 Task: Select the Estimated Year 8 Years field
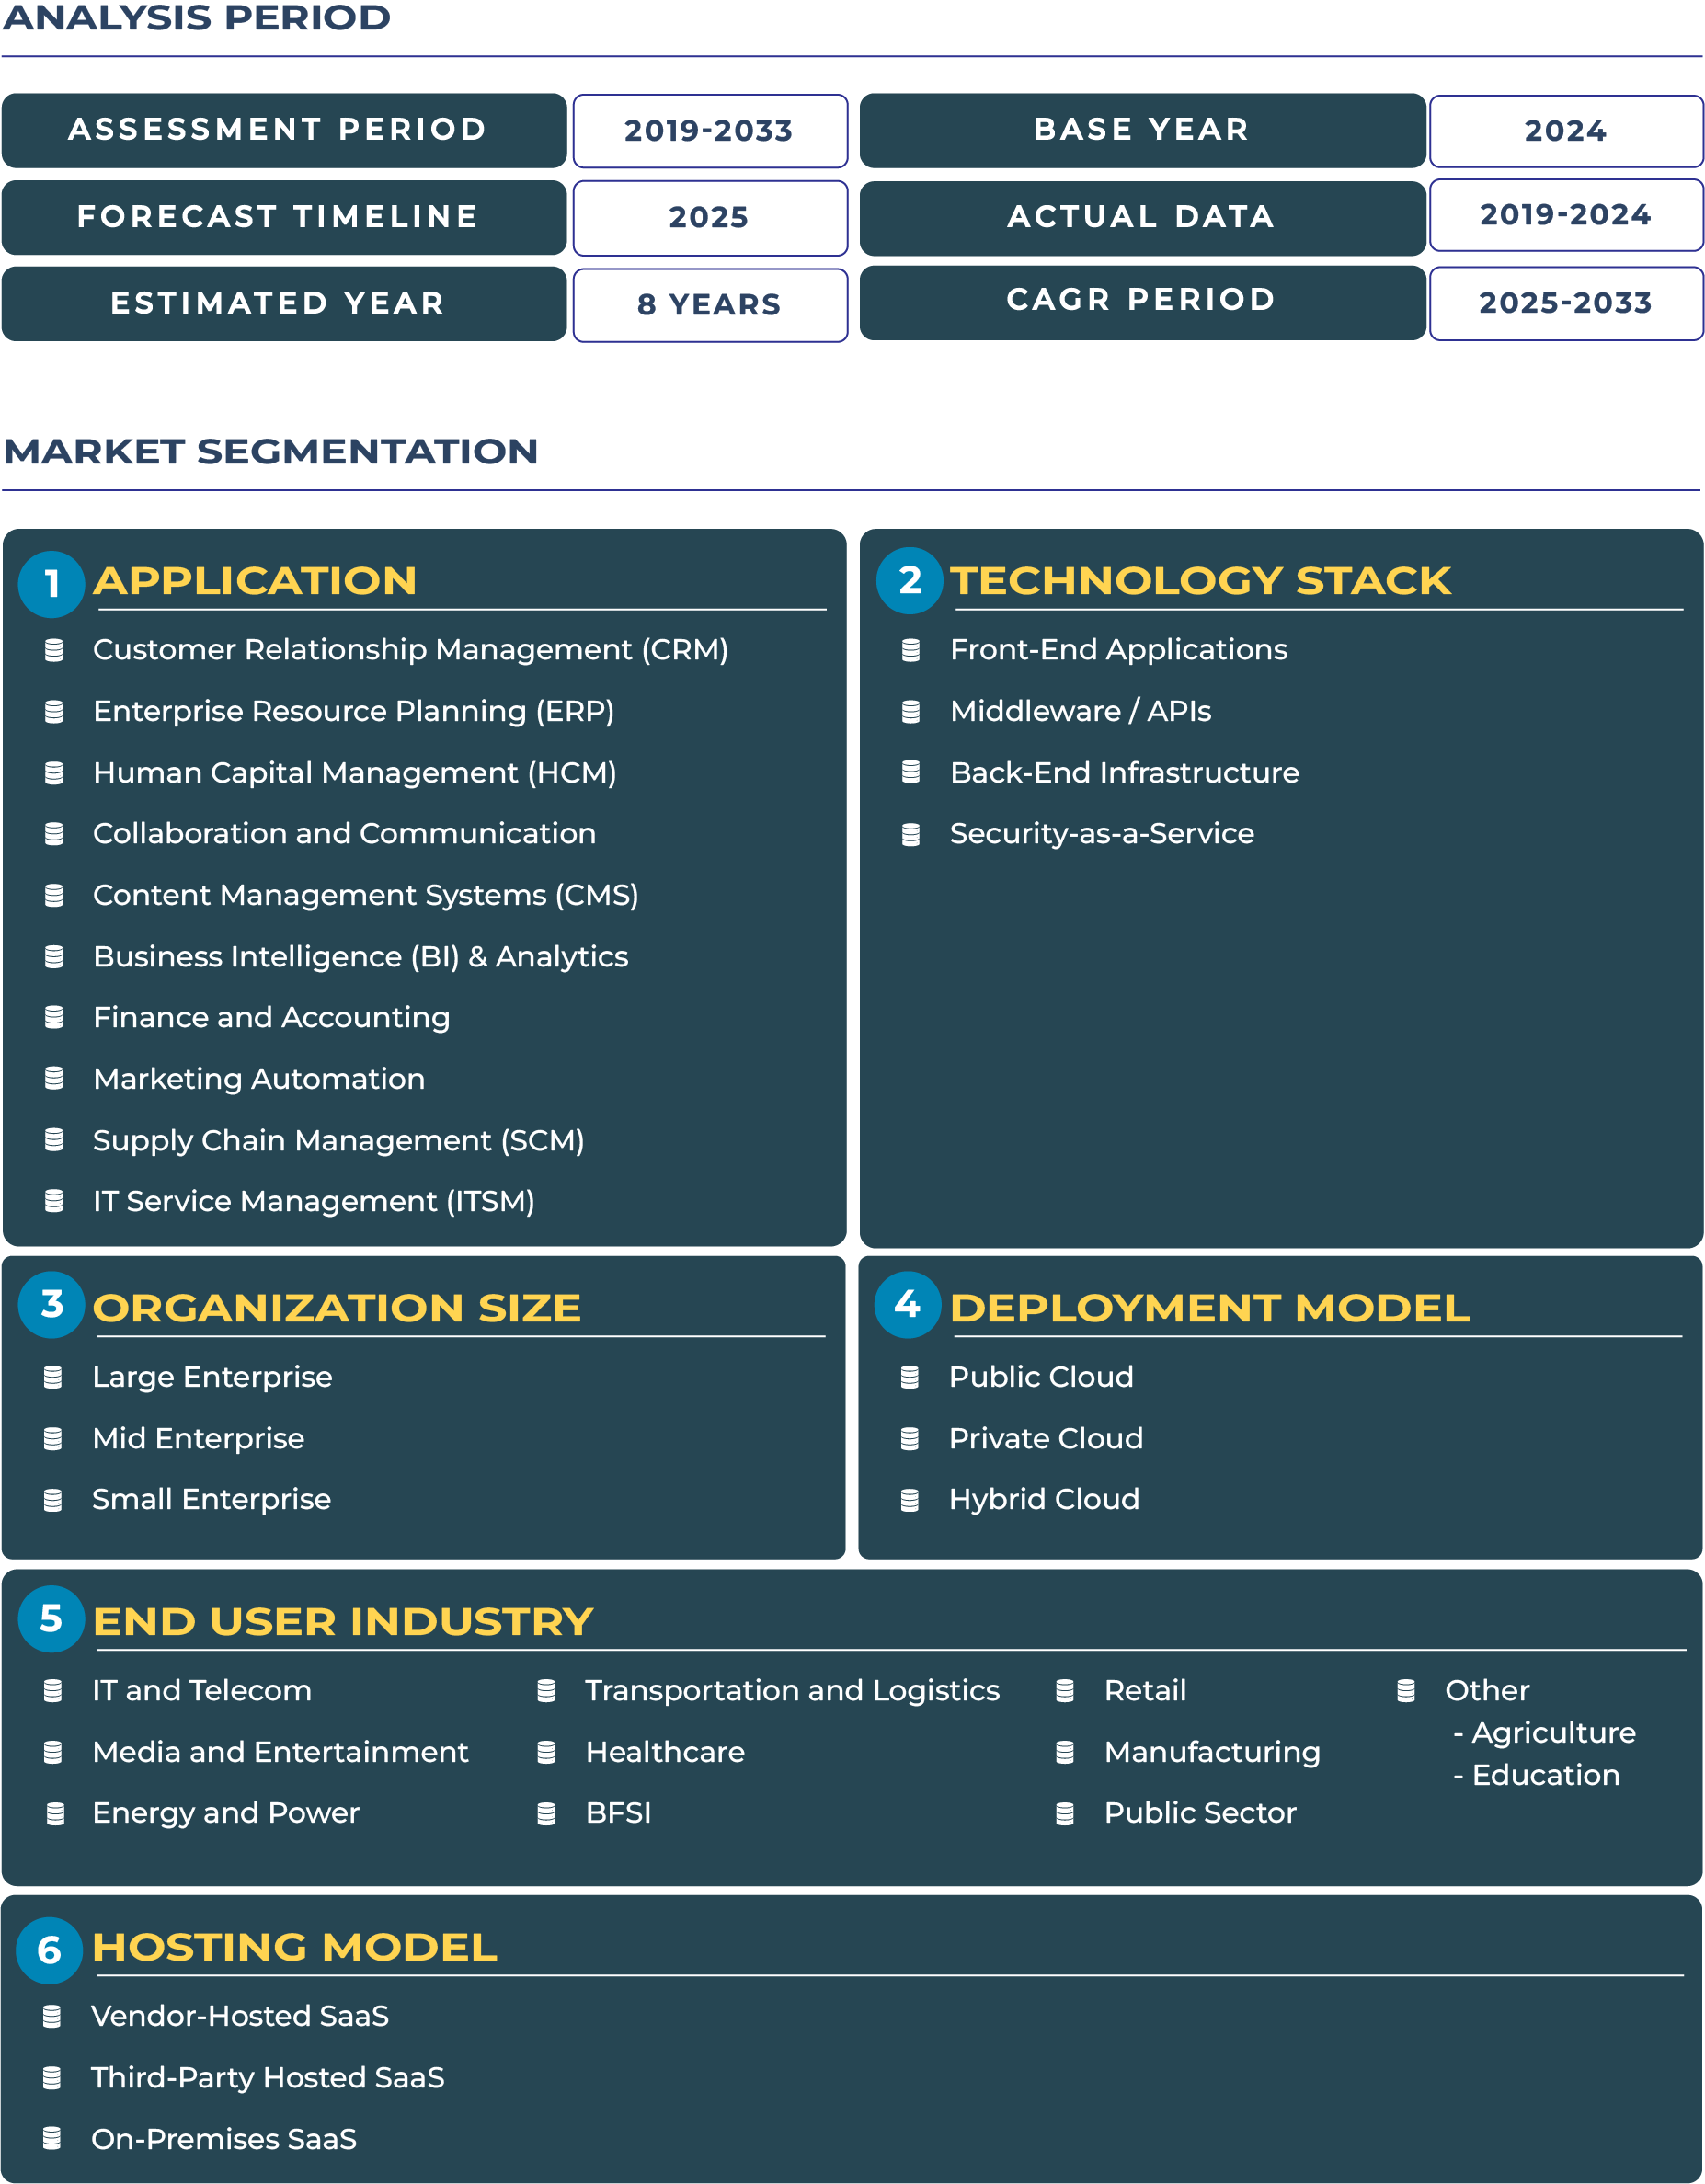(709, 304)
